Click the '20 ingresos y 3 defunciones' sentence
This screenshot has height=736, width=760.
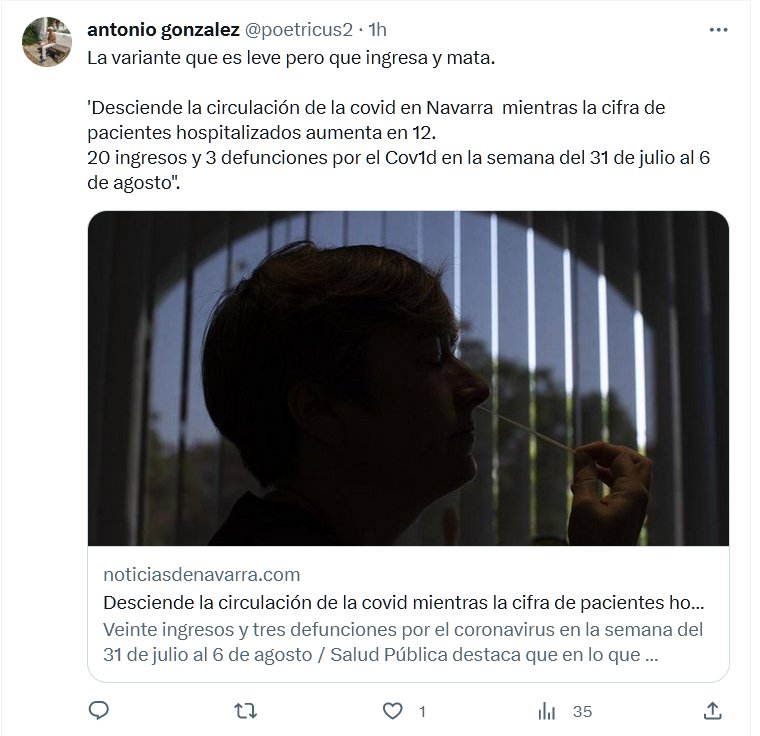tap(398, 158)
